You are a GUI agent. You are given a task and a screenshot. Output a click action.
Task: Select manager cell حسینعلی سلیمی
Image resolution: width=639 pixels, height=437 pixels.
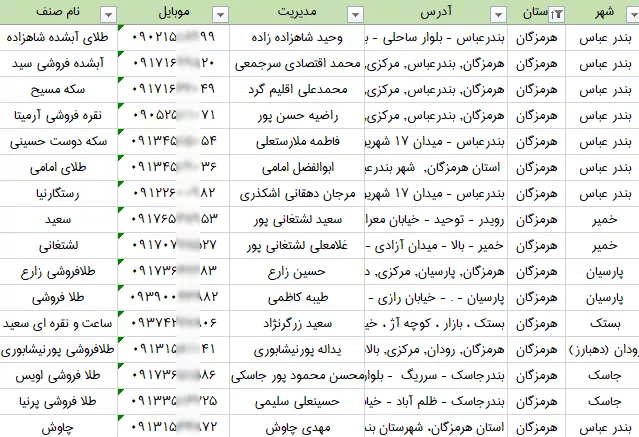297,402
